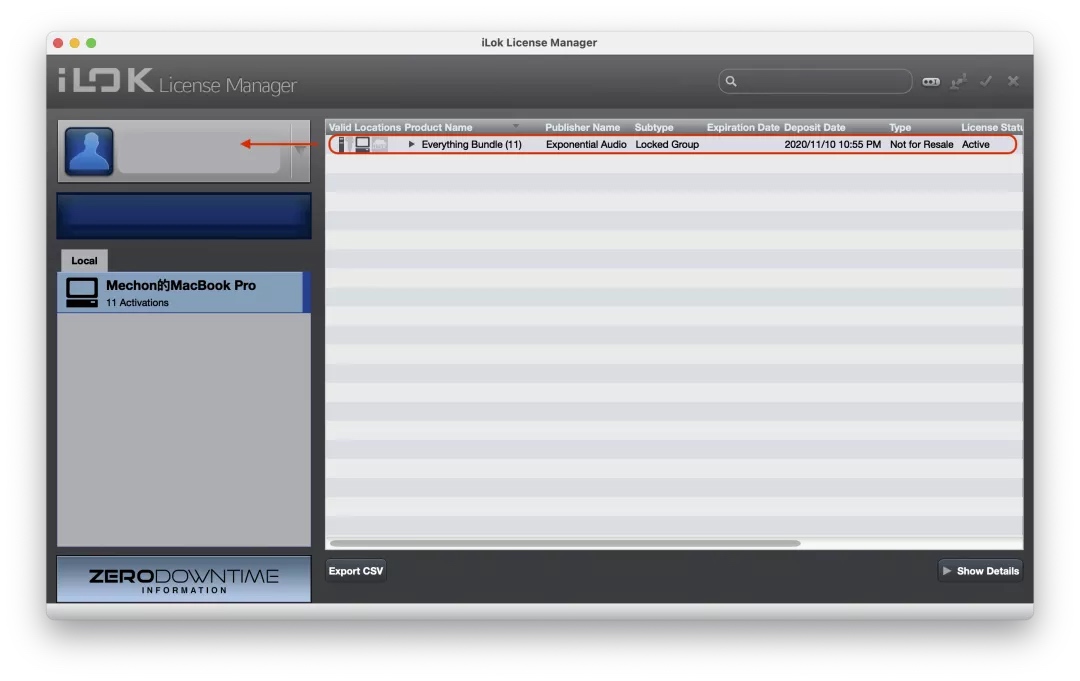The image size is (1080, 681).
Task: Click the X icon in top toolbar
Action: (x=1012, y=81)
